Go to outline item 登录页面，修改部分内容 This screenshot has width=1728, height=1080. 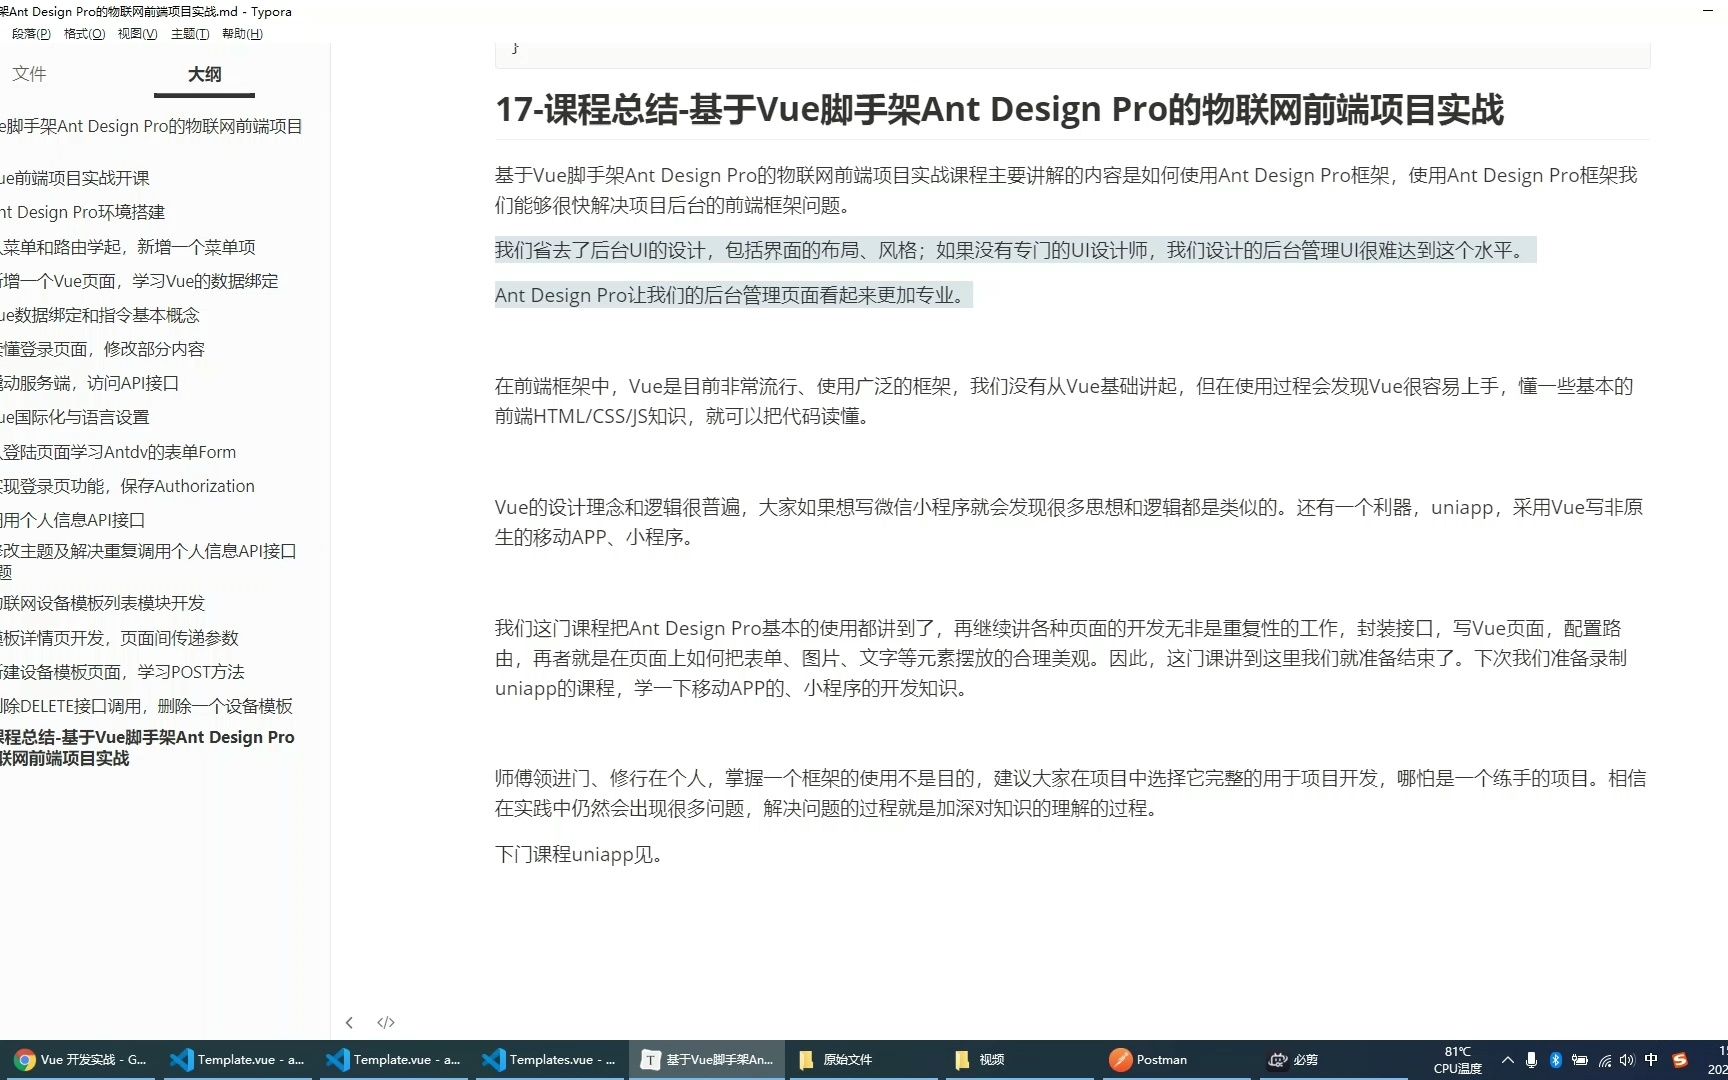pyautogui.click(x=102, y=349)
